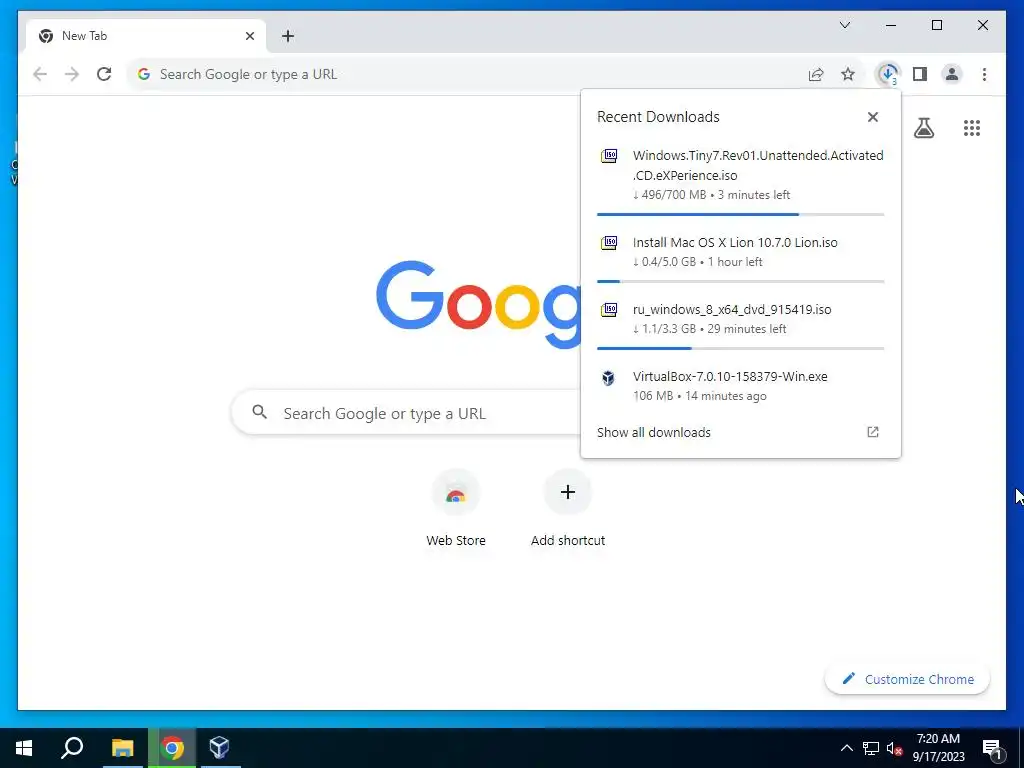Screen dimensions: 1024x768
Task: Click the ISO icon for ru_windows_8 download
Action: tap(609, 310)
